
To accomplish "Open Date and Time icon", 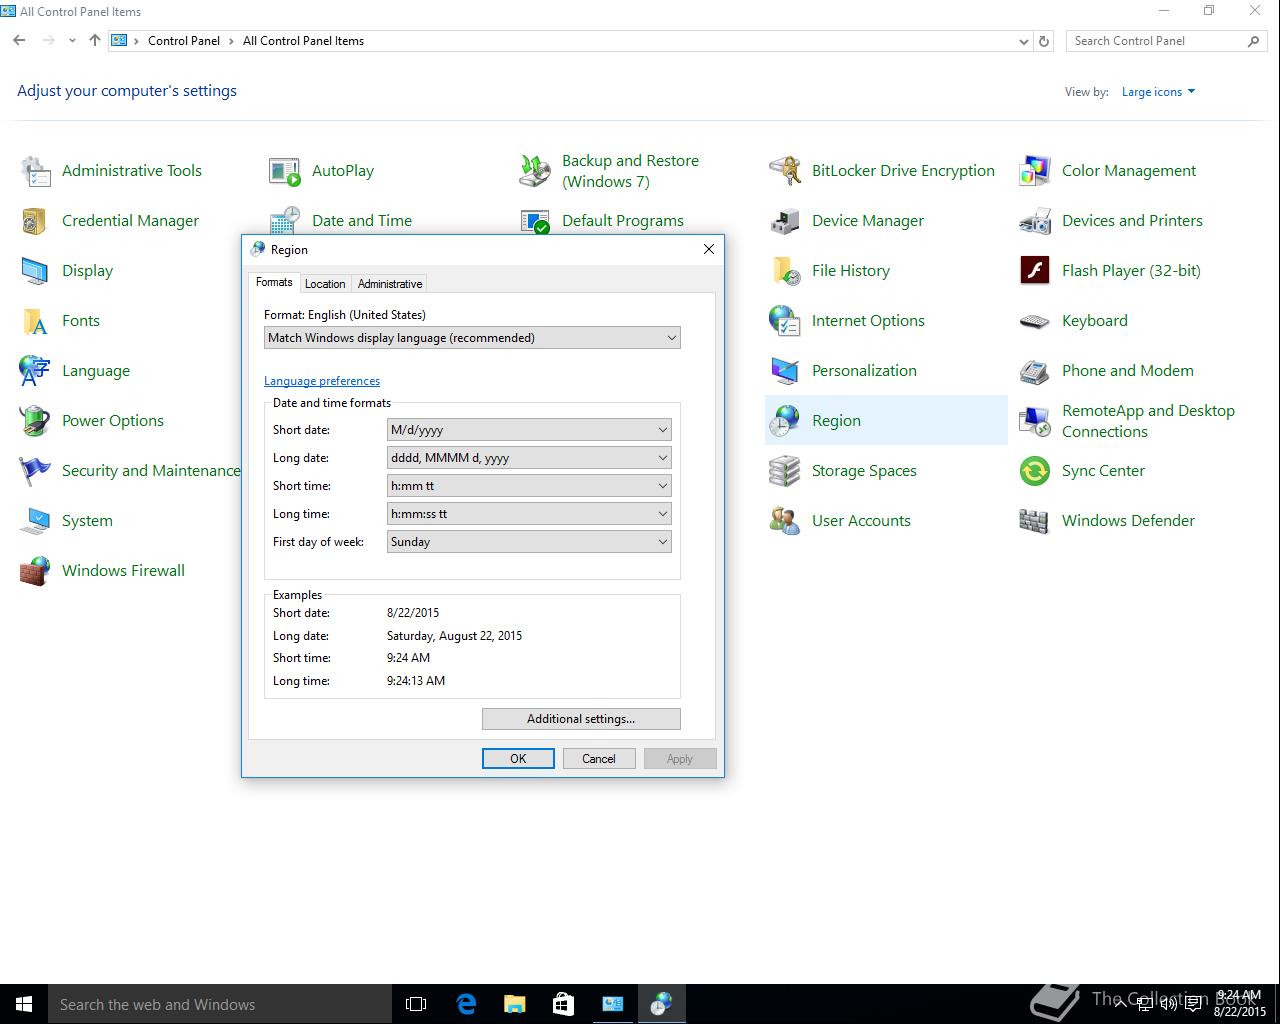I will [x=285, y=221].
